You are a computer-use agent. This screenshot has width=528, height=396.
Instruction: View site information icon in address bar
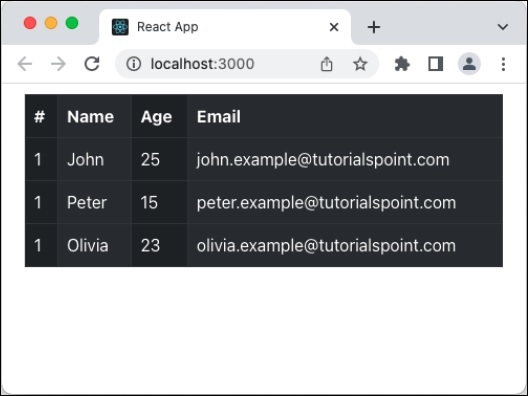pyautogui.click(x=134, y=64)
